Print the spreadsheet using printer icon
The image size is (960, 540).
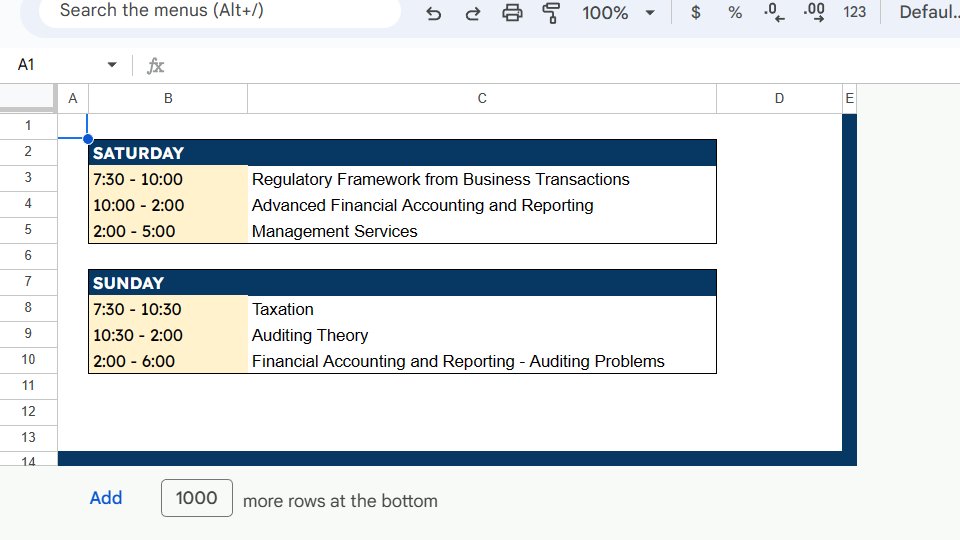pyautogui.click(x=512, y=13)
